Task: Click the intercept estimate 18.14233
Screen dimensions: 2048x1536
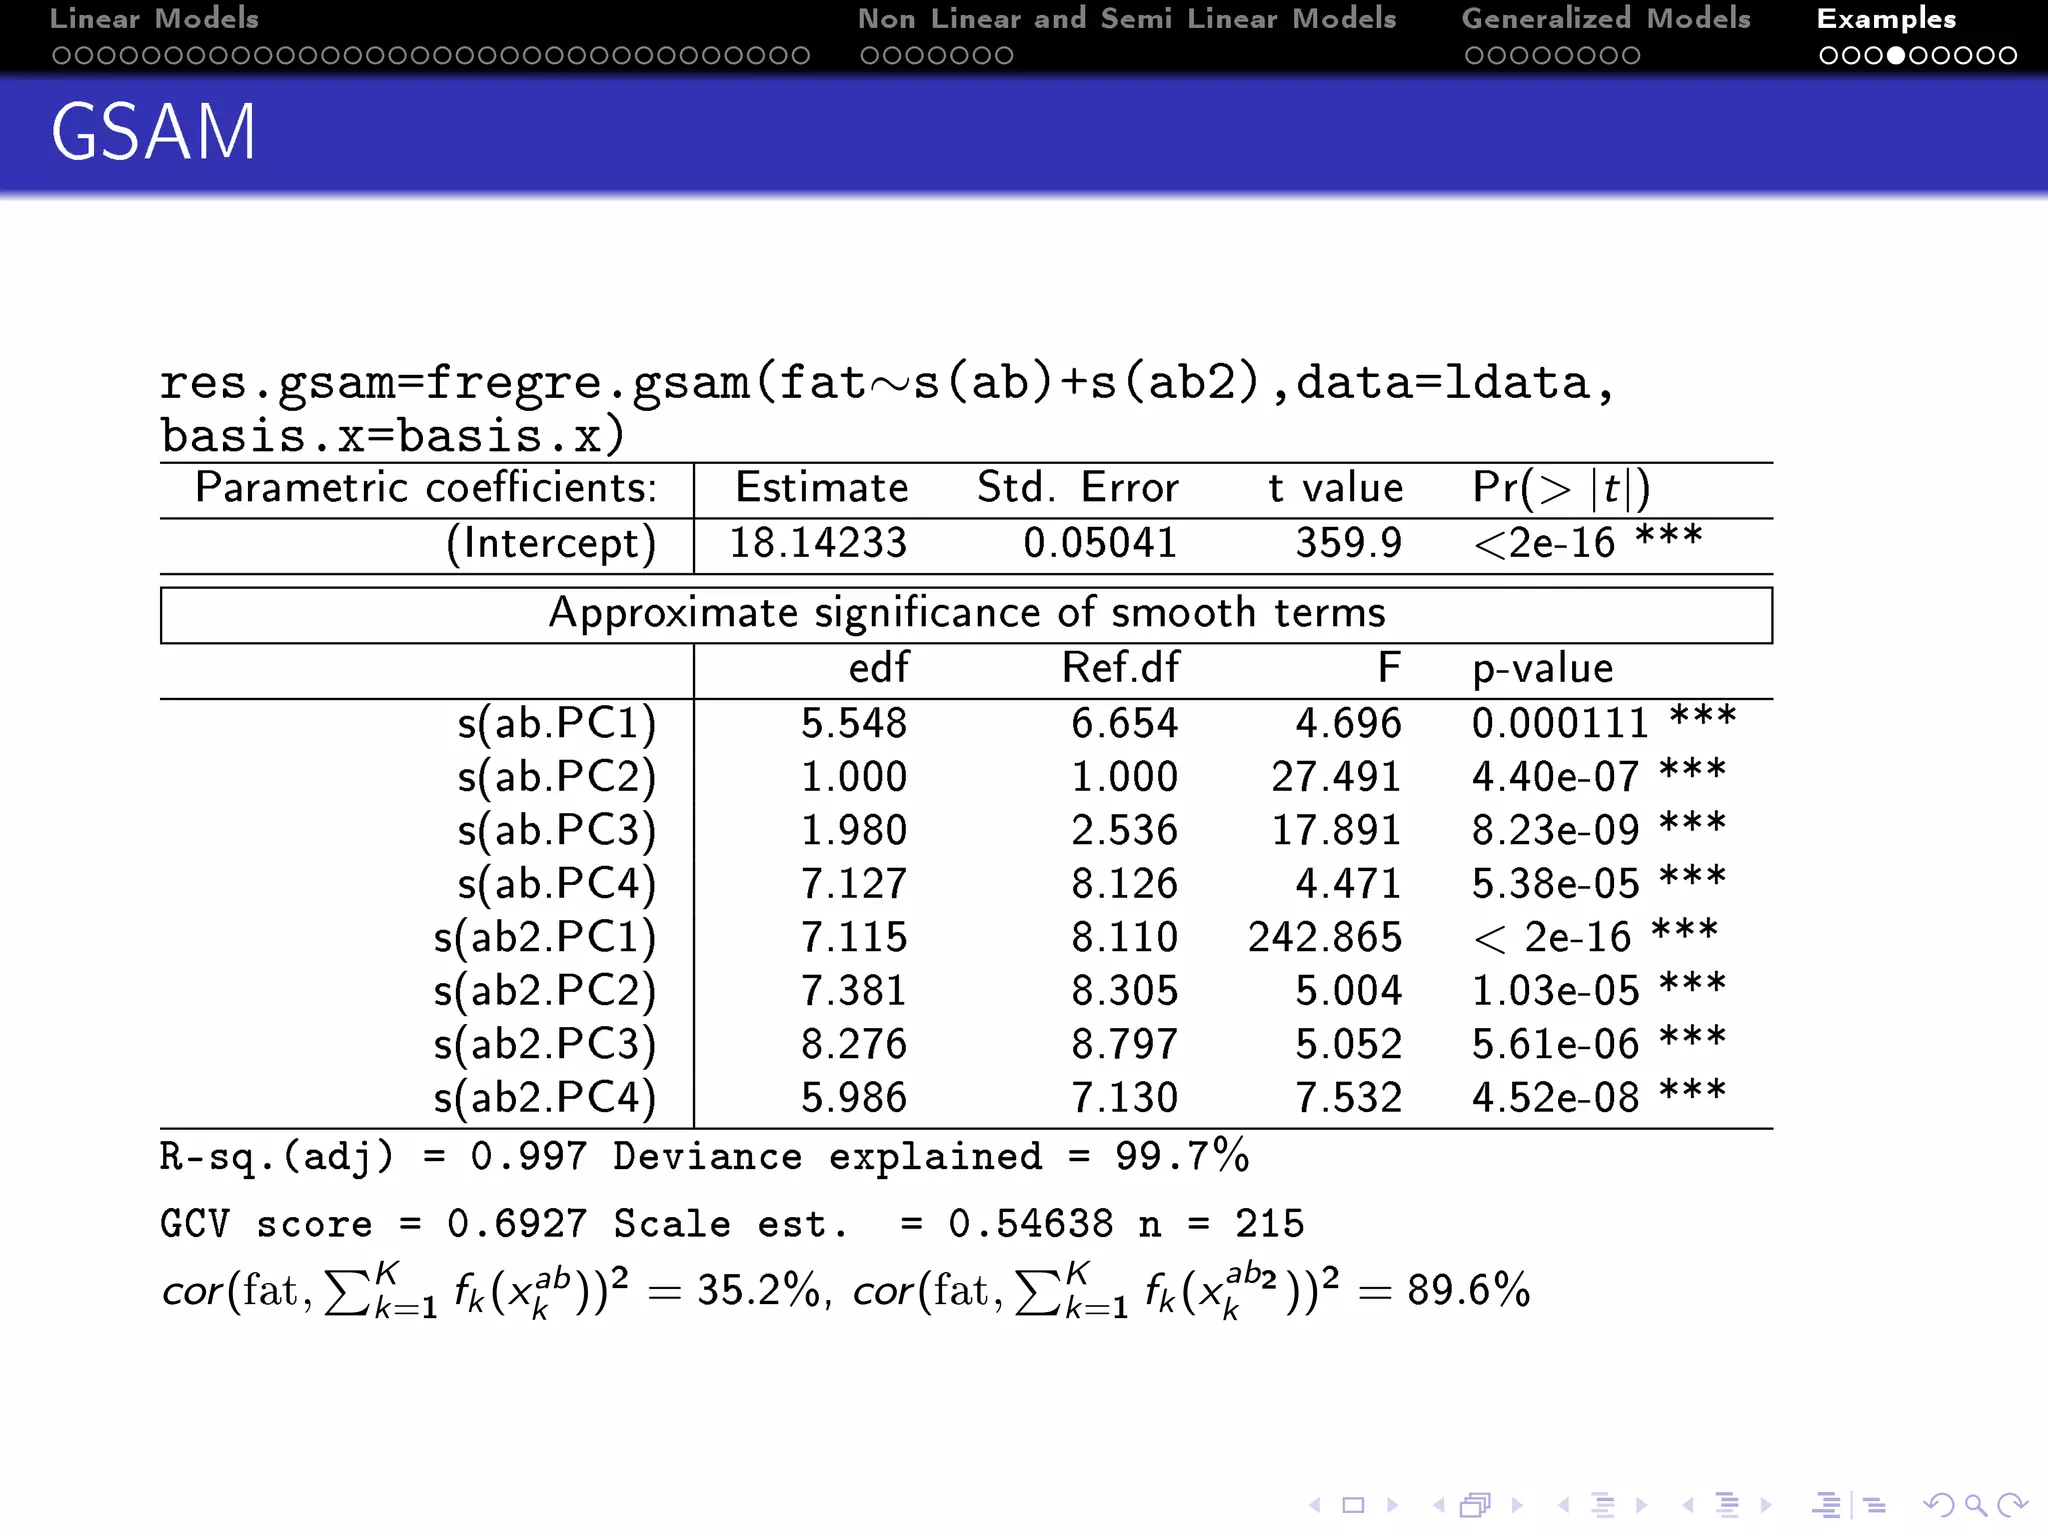Action: coord(818,543)
